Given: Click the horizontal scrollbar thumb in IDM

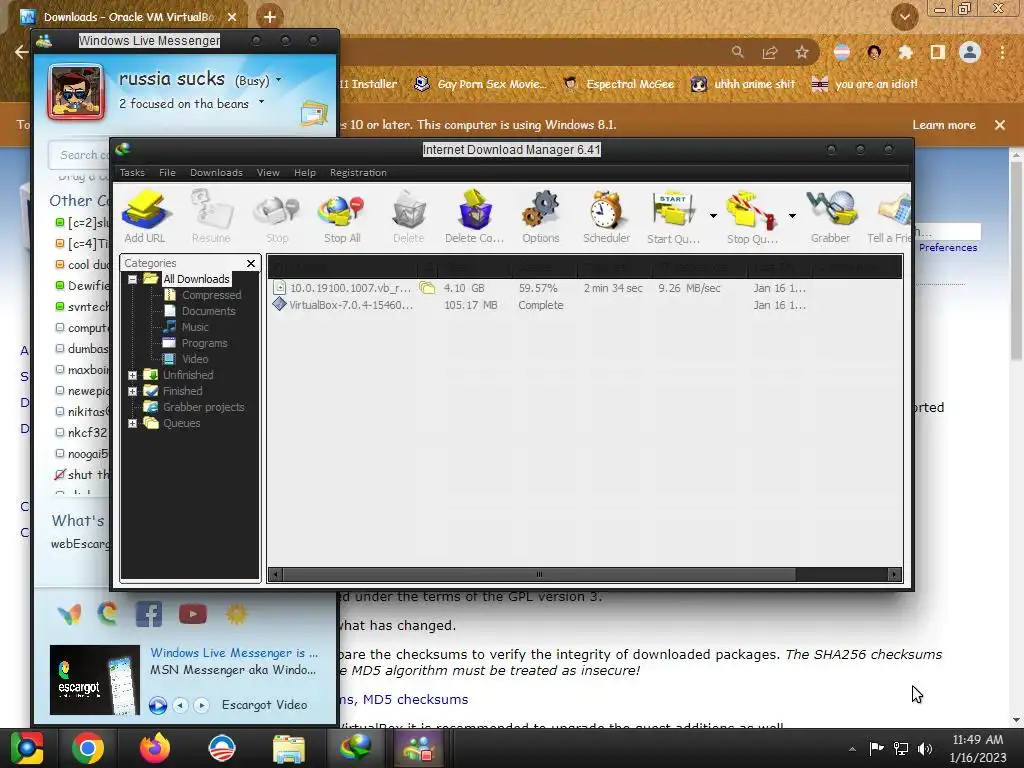Looking at the screenshot, I should [x=539, y=575].
